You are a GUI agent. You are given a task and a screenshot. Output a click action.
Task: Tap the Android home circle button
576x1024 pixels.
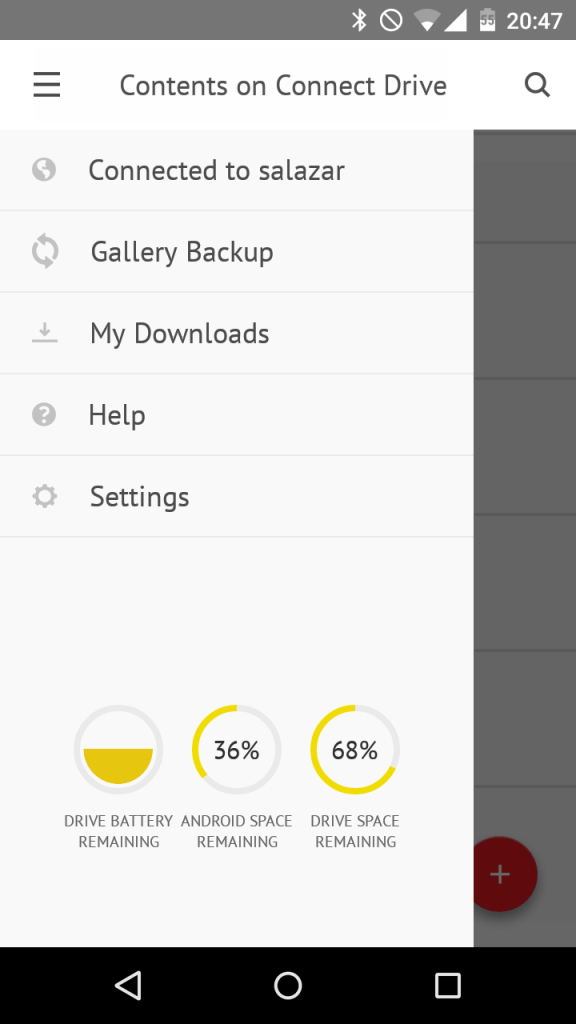pos(288,985)
